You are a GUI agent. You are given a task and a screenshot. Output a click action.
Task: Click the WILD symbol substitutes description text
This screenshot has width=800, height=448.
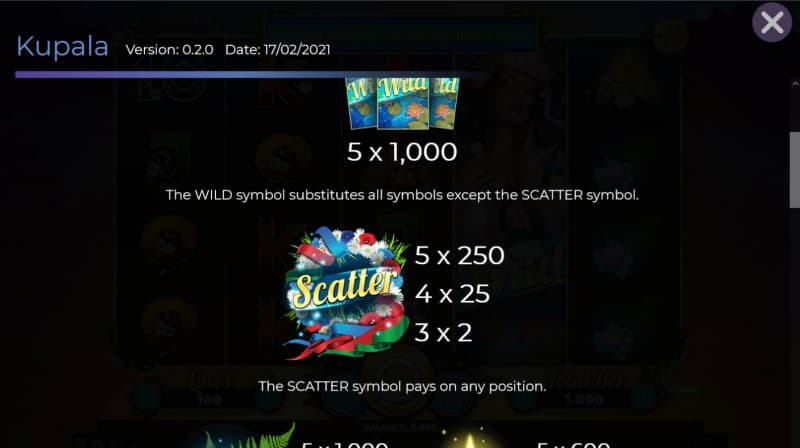[x=402, y=195]
